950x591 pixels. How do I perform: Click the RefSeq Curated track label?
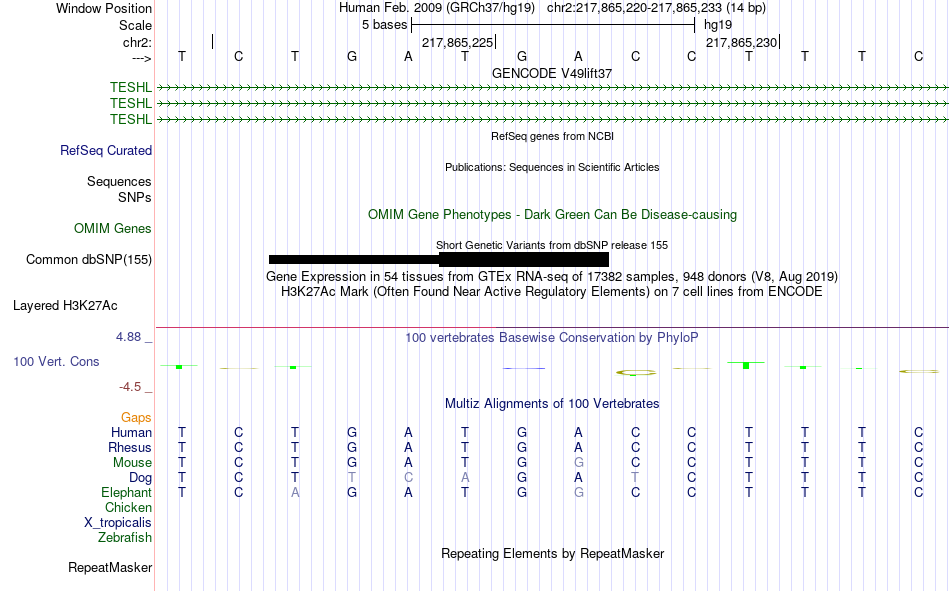pyautogui.click(x=106, y=150)
